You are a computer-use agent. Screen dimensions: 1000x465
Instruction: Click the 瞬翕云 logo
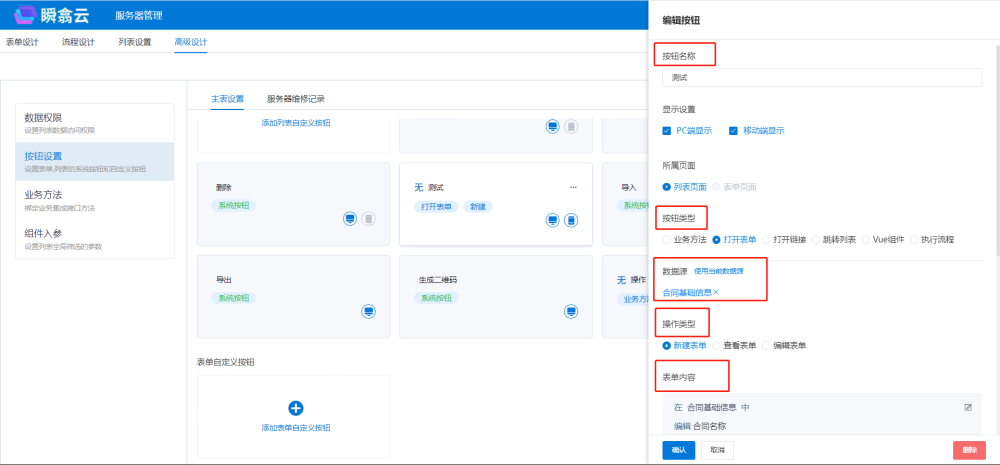pyautogui.click(x=49, y=15)
